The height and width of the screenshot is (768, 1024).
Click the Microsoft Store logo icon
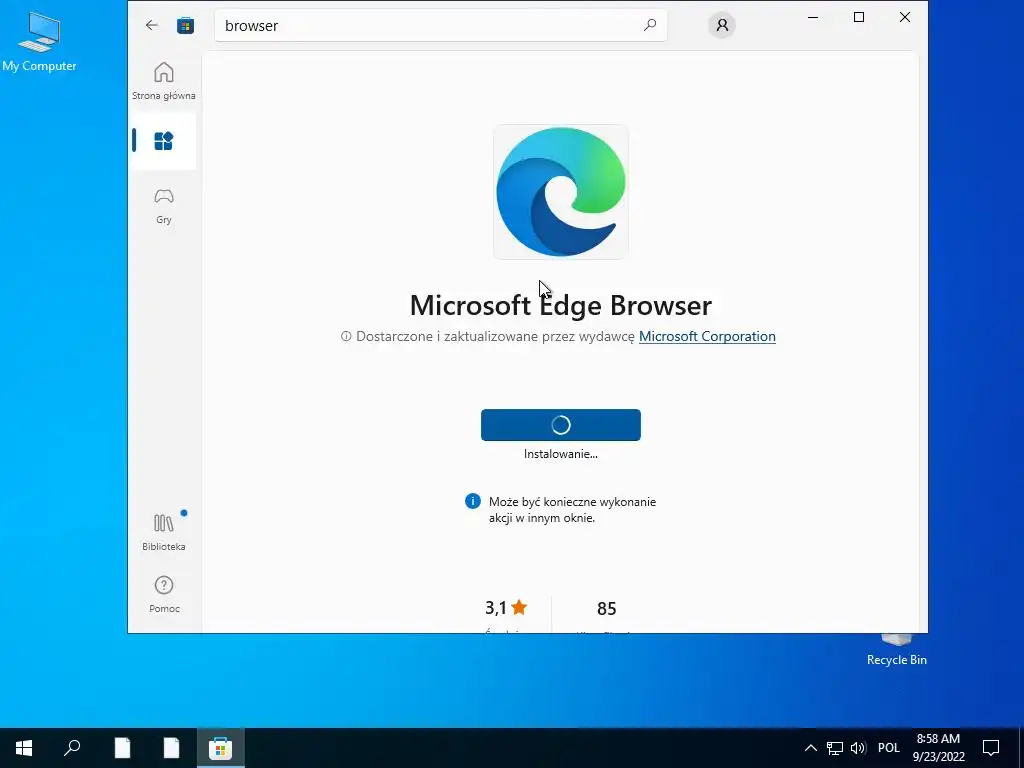pyautogui.click(x=185, y=25)
